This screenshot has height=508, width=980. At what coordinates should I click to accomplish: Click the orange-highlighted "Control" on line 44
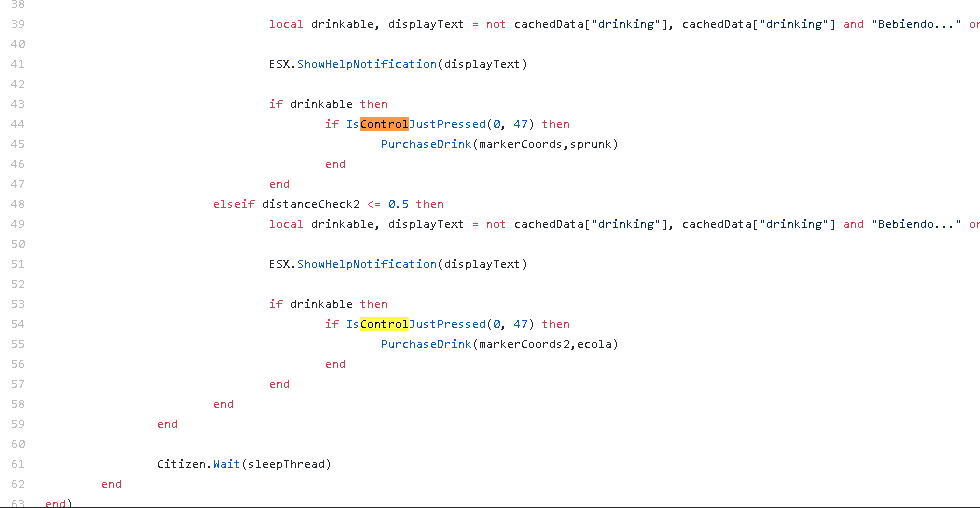(x=384, y=124)
